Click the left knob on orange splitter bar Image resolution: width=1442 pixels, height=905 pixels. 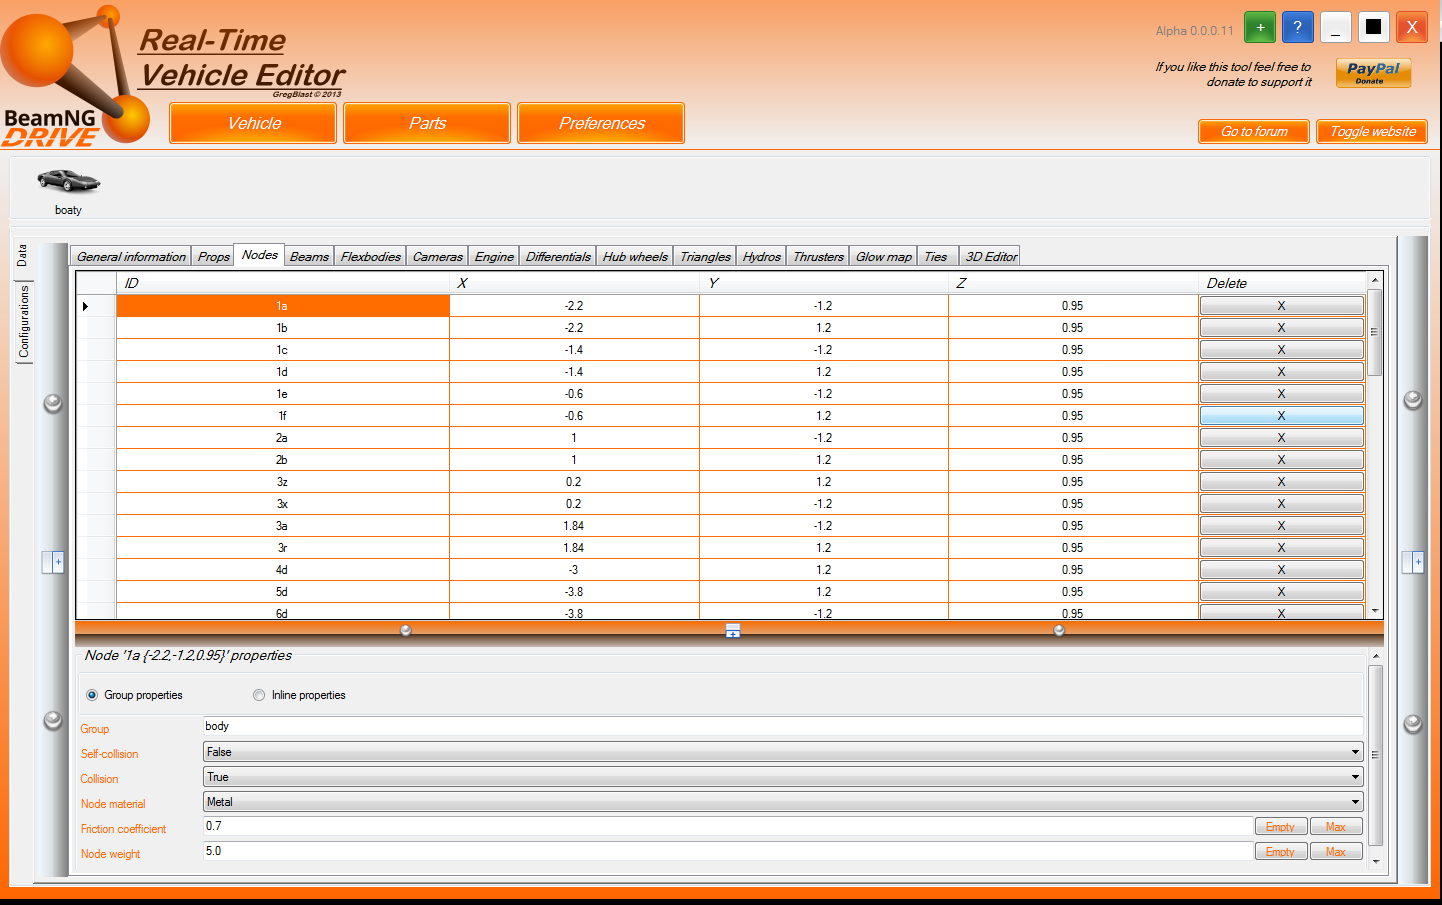click(x=405, y=630)
